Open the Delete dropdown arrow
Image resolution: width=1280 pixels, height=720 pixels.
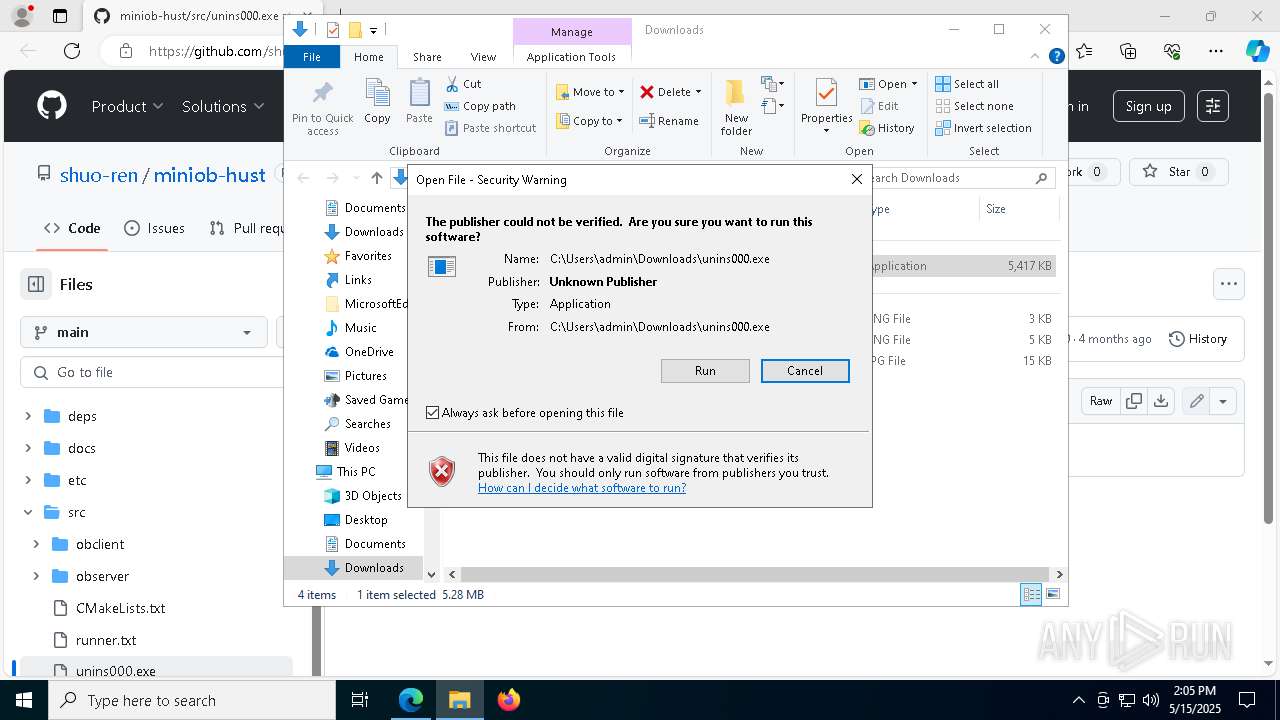(x=698, y=92)
